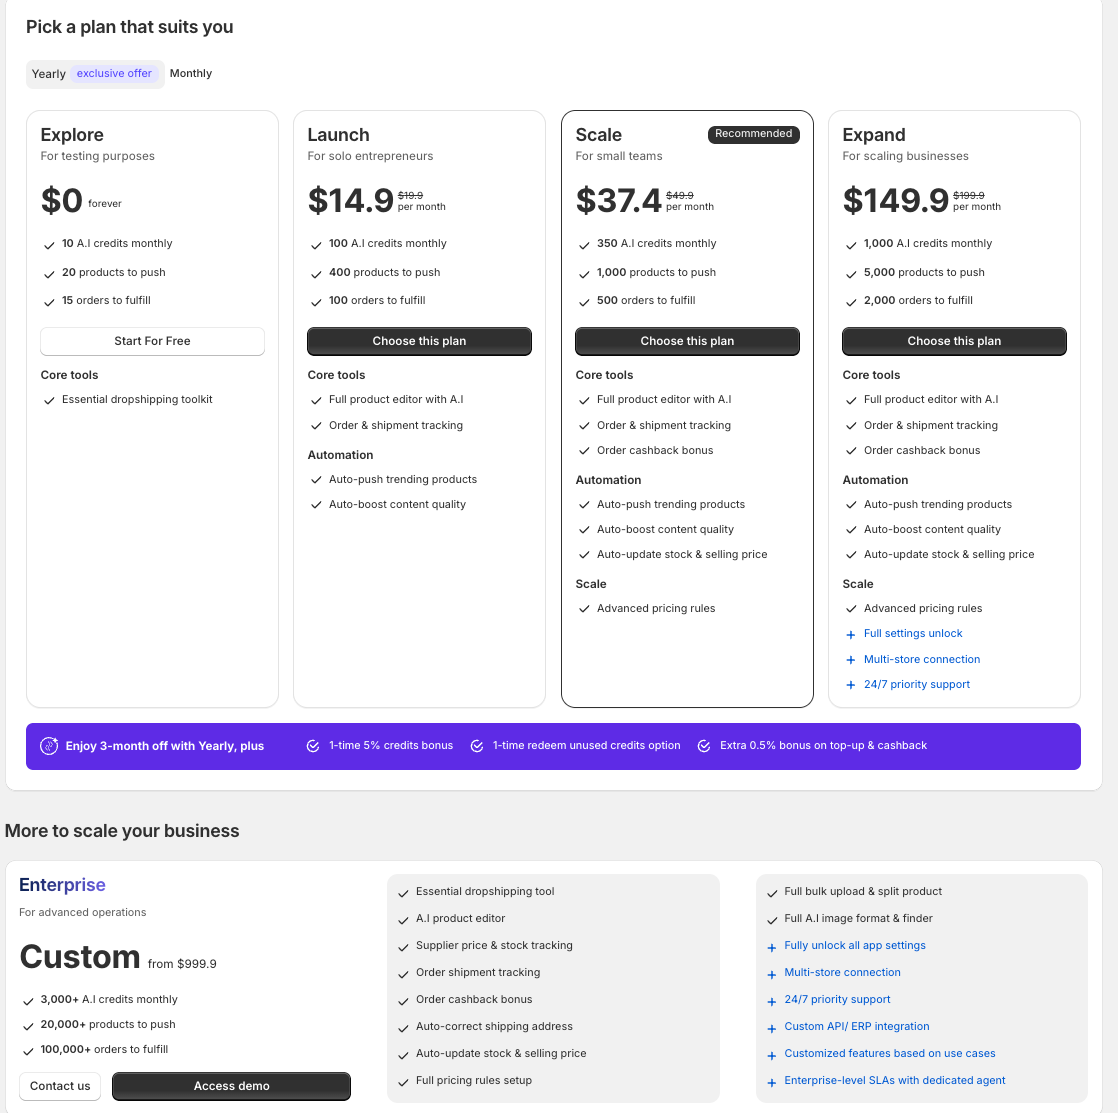
Task: Click Customized features based on use cases link
Action: pyautogui.click(x=890, y=1053)
